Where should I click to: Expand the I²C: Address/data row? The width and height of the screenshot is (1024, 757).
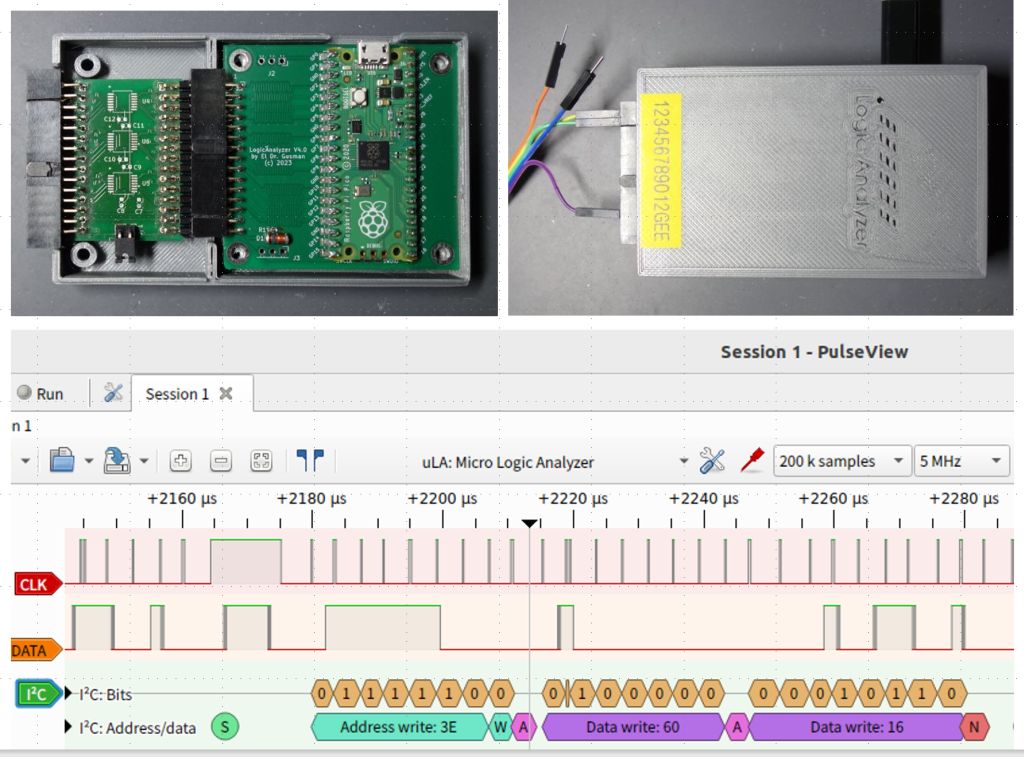69,727
